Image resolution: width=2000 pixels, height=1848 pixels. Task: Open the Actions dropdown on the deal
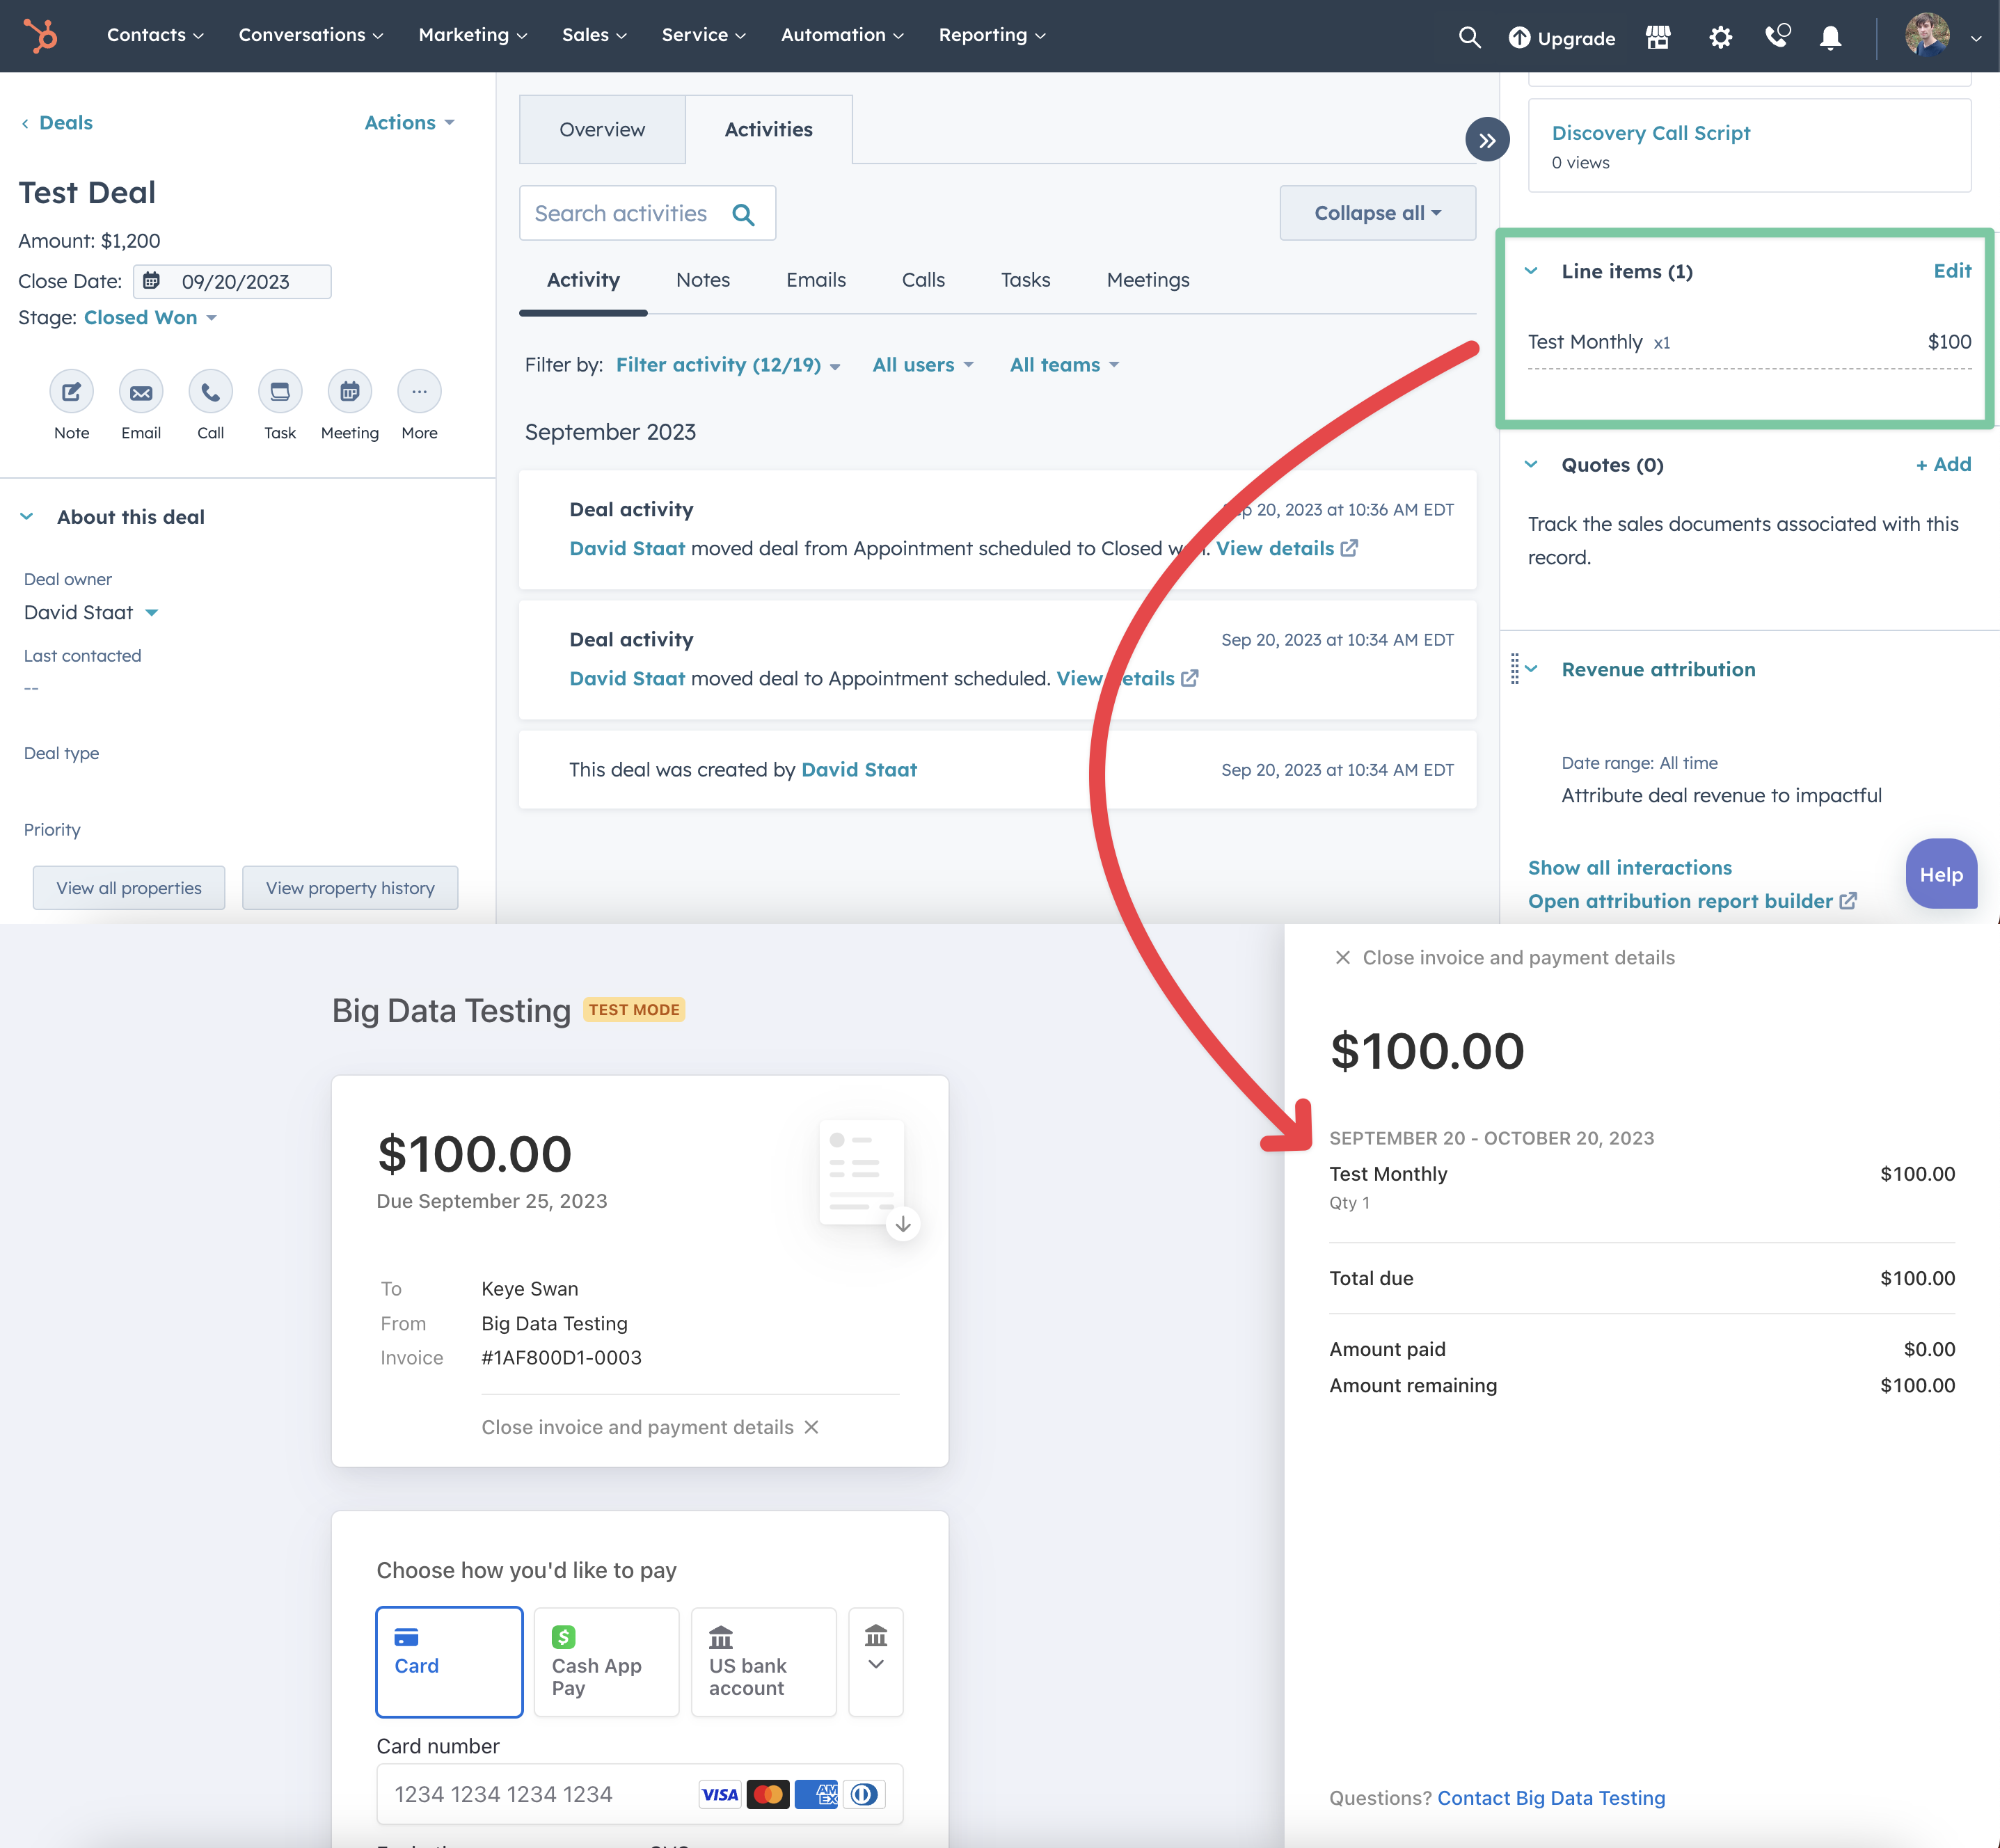[x=407, y=122]
